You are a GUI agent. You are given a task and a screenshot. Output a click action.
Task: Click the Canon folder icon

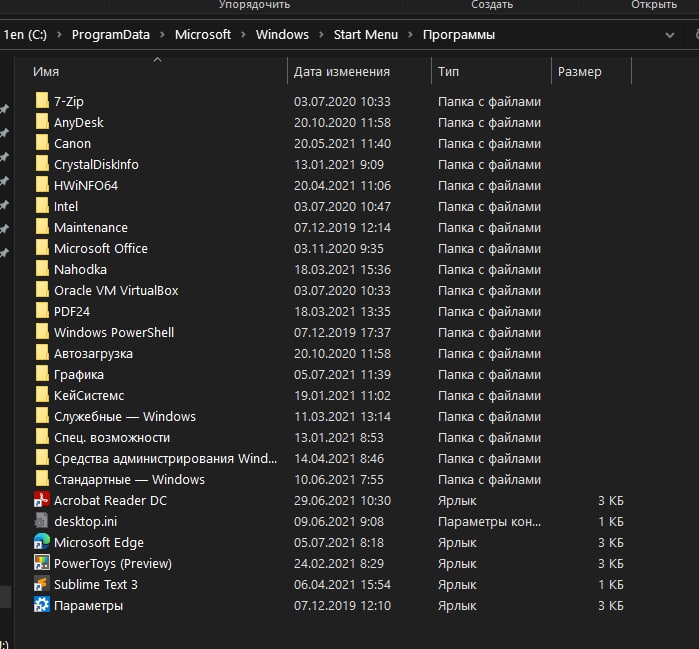coord(42,143)
